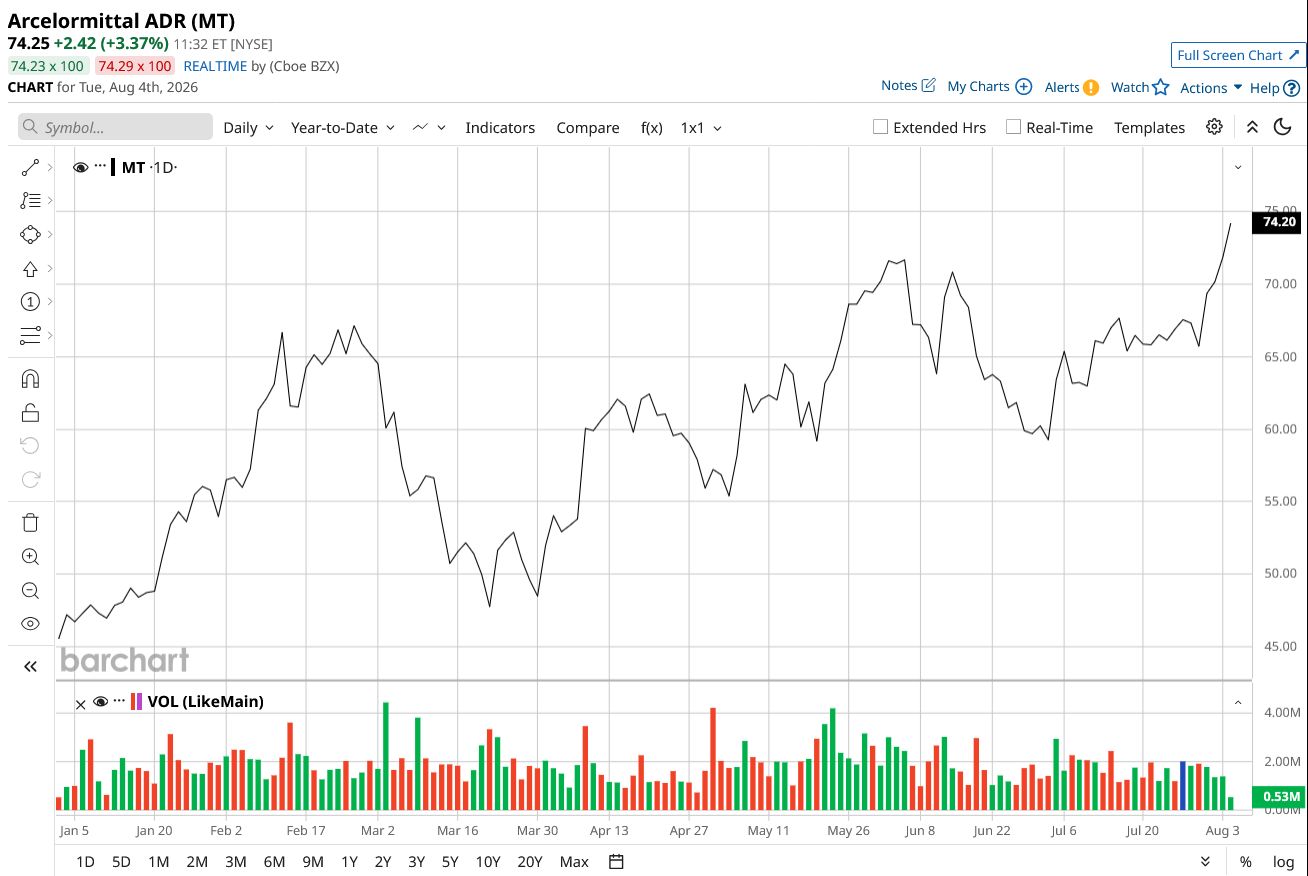Click the 10Y range button
The width and height of the screenshot is (1308, 876).
tap(488, 862)
